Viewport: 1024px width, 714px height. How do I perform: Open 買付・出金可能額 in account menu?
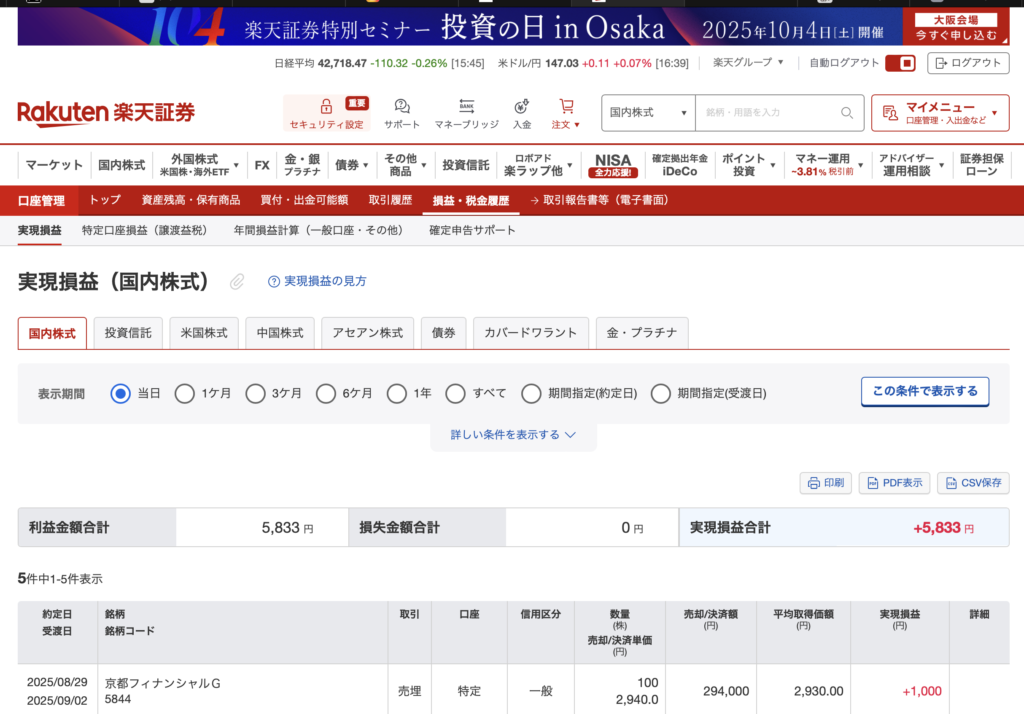pos(304,201)
